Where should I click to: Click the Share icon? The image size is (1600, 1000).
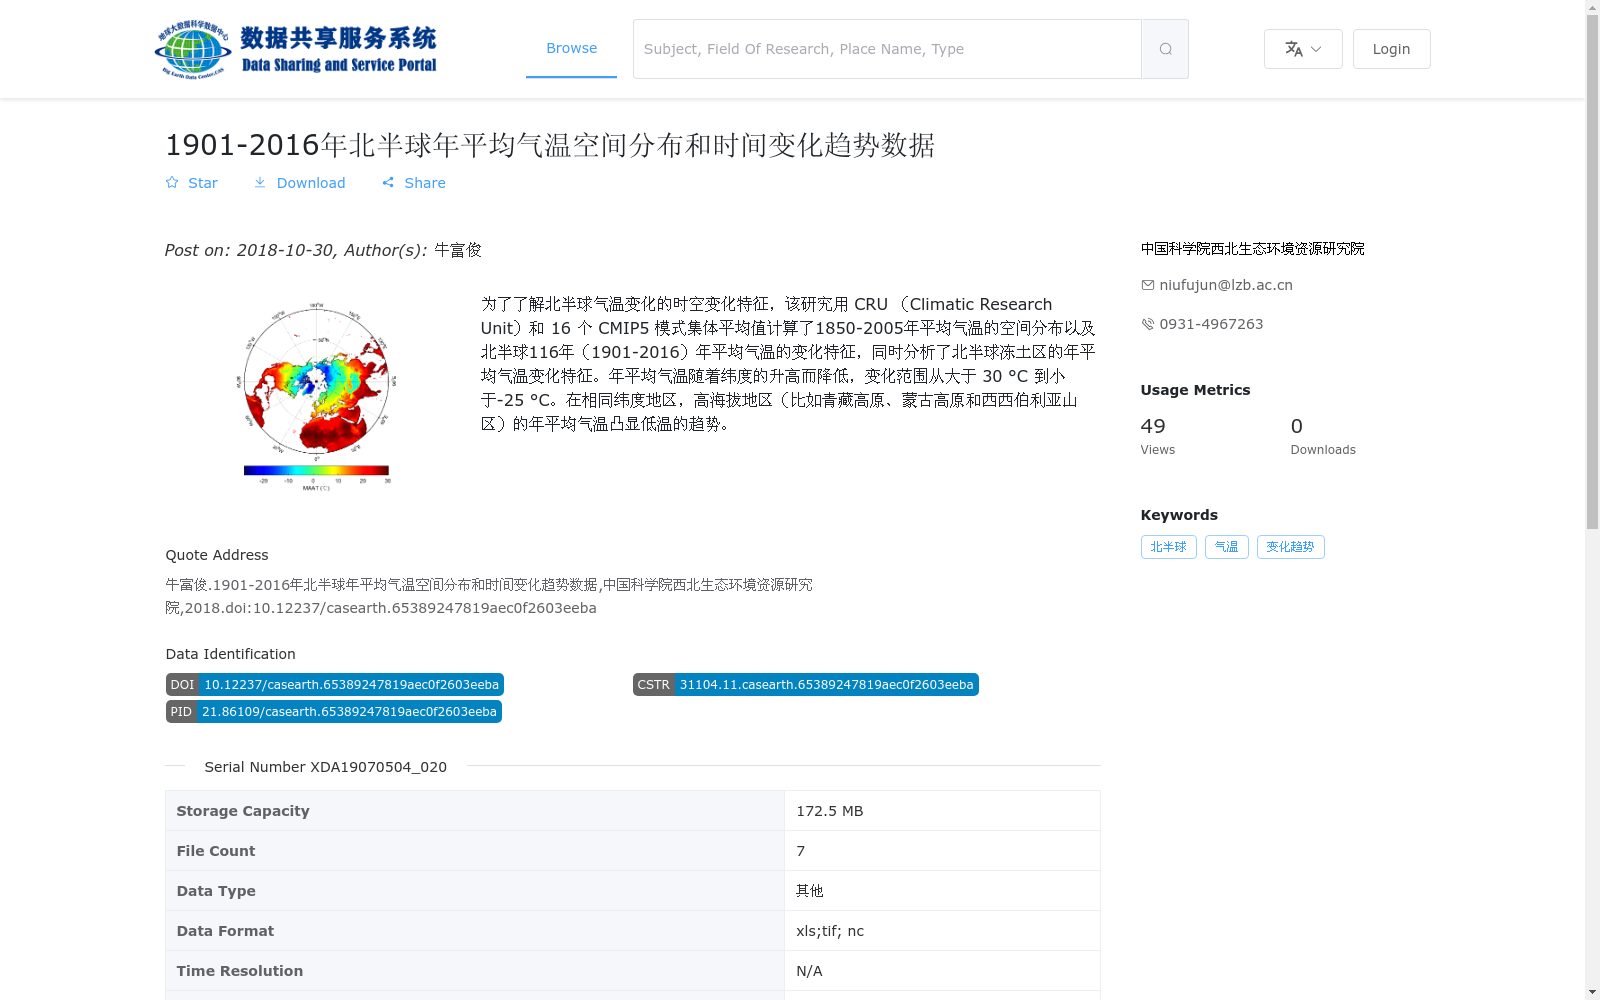coord(388,183)
